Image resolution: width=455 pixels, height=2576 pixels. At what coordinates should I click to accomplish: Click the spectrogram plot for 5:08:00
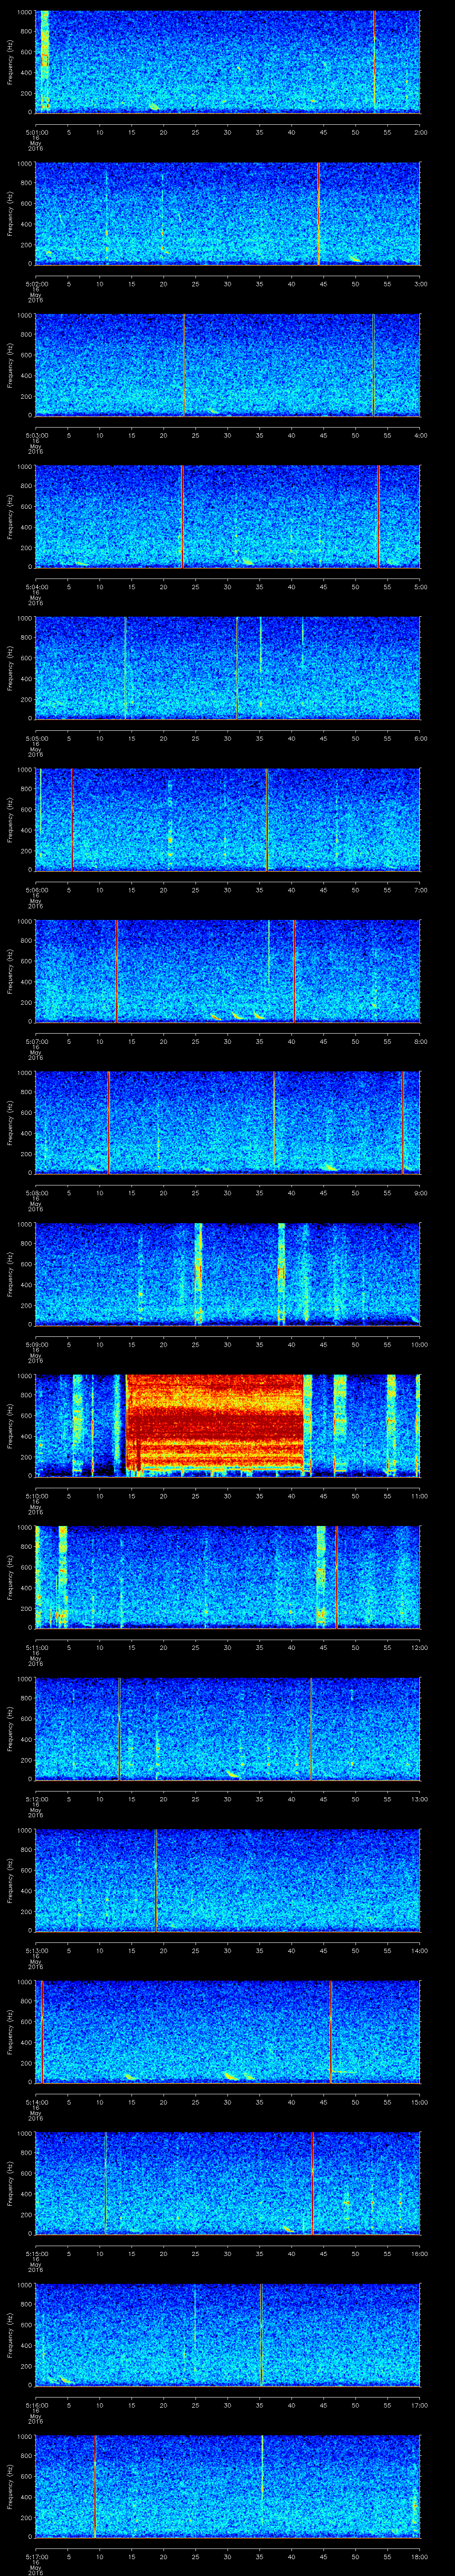tap(228, 1122)
